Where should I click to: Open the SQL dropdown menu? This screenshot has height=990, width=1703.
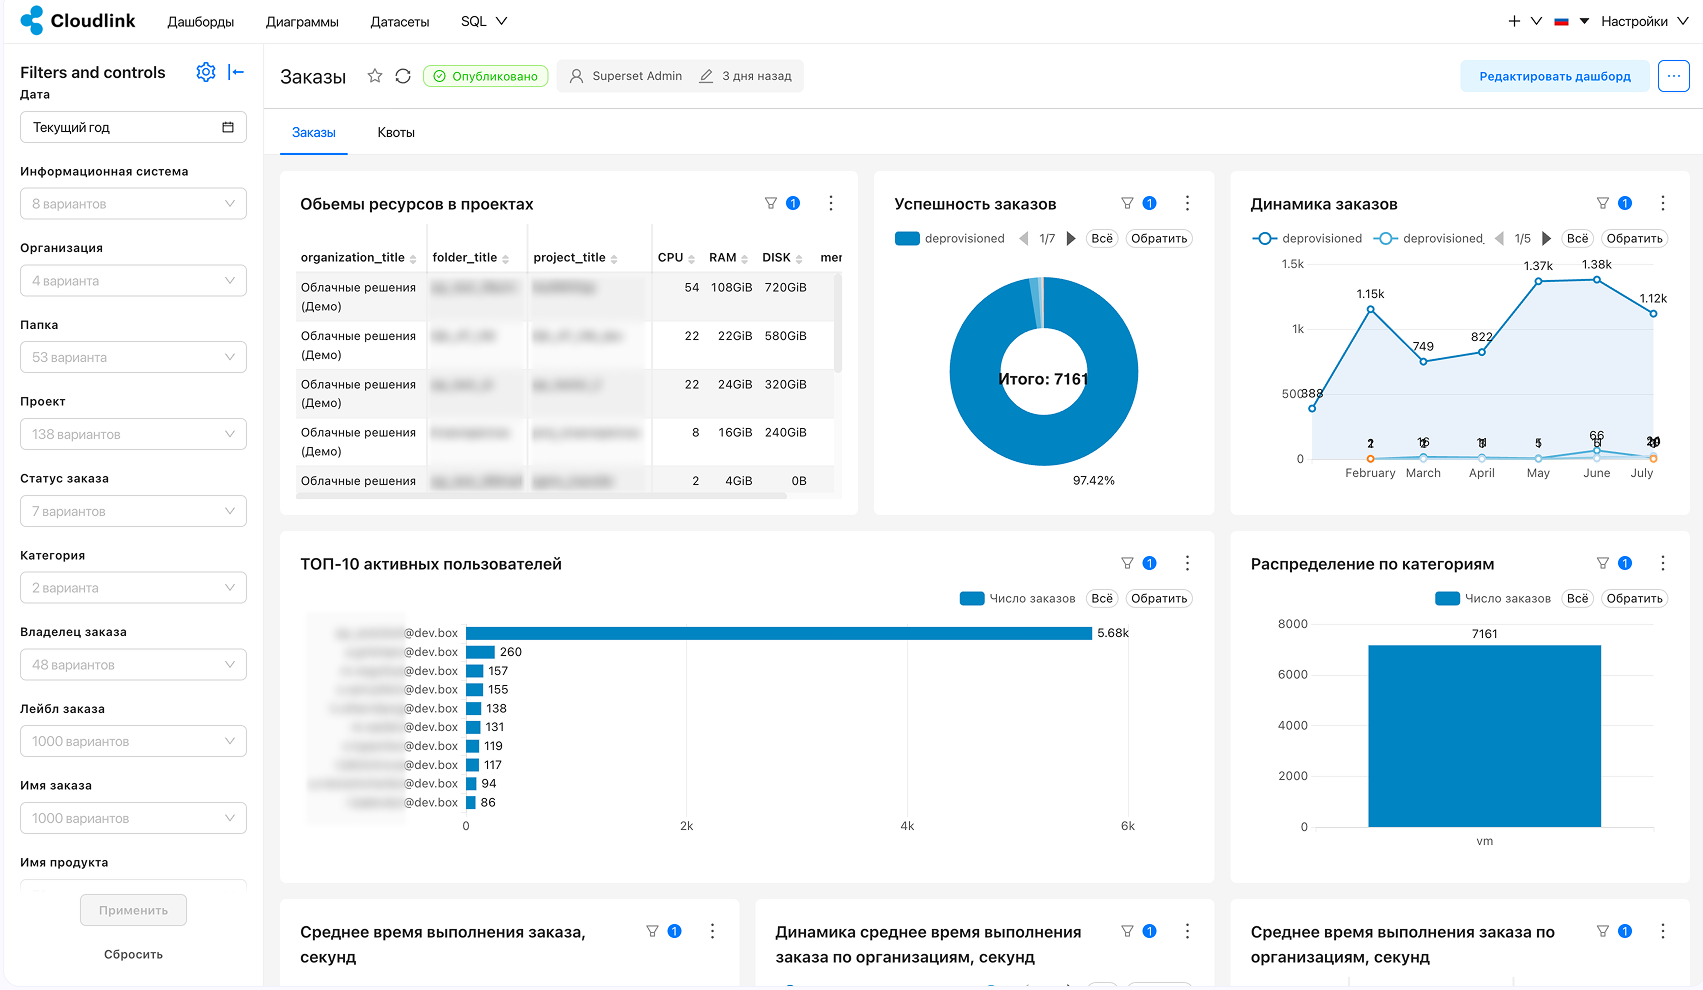point(484,21)
